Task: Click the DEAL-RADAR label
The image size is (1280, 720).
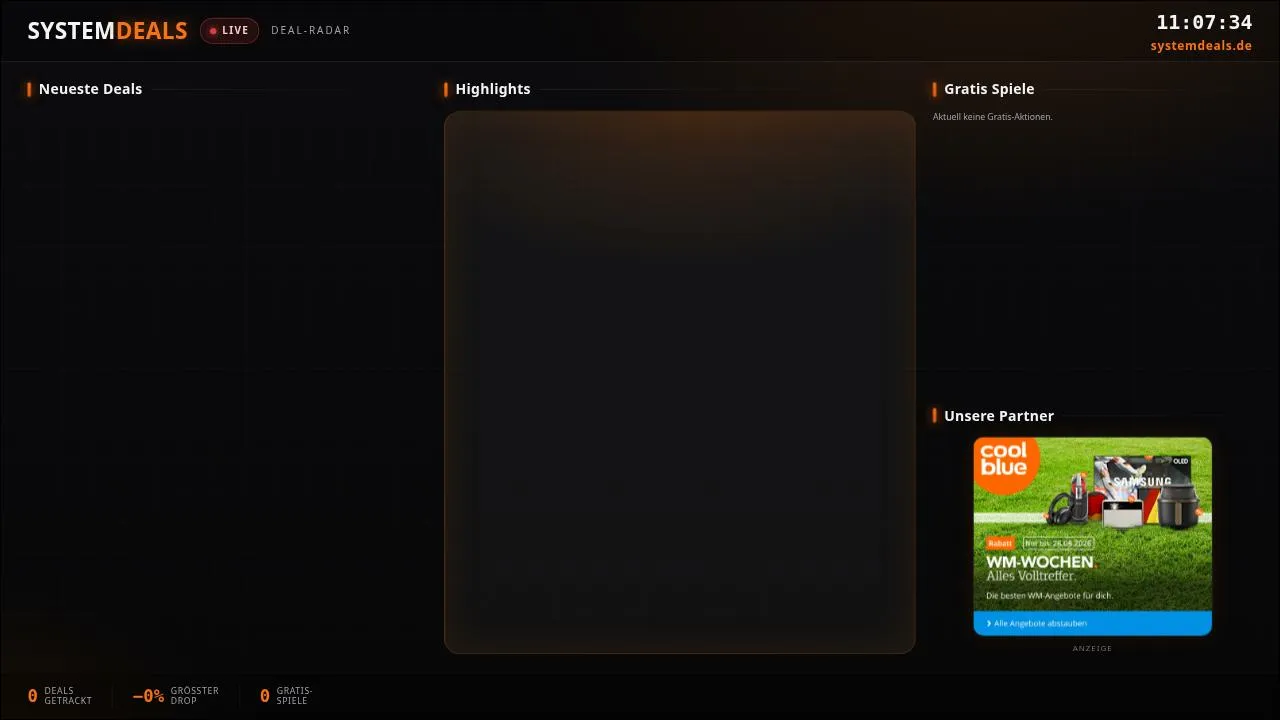Action: (x=311, y=31)
